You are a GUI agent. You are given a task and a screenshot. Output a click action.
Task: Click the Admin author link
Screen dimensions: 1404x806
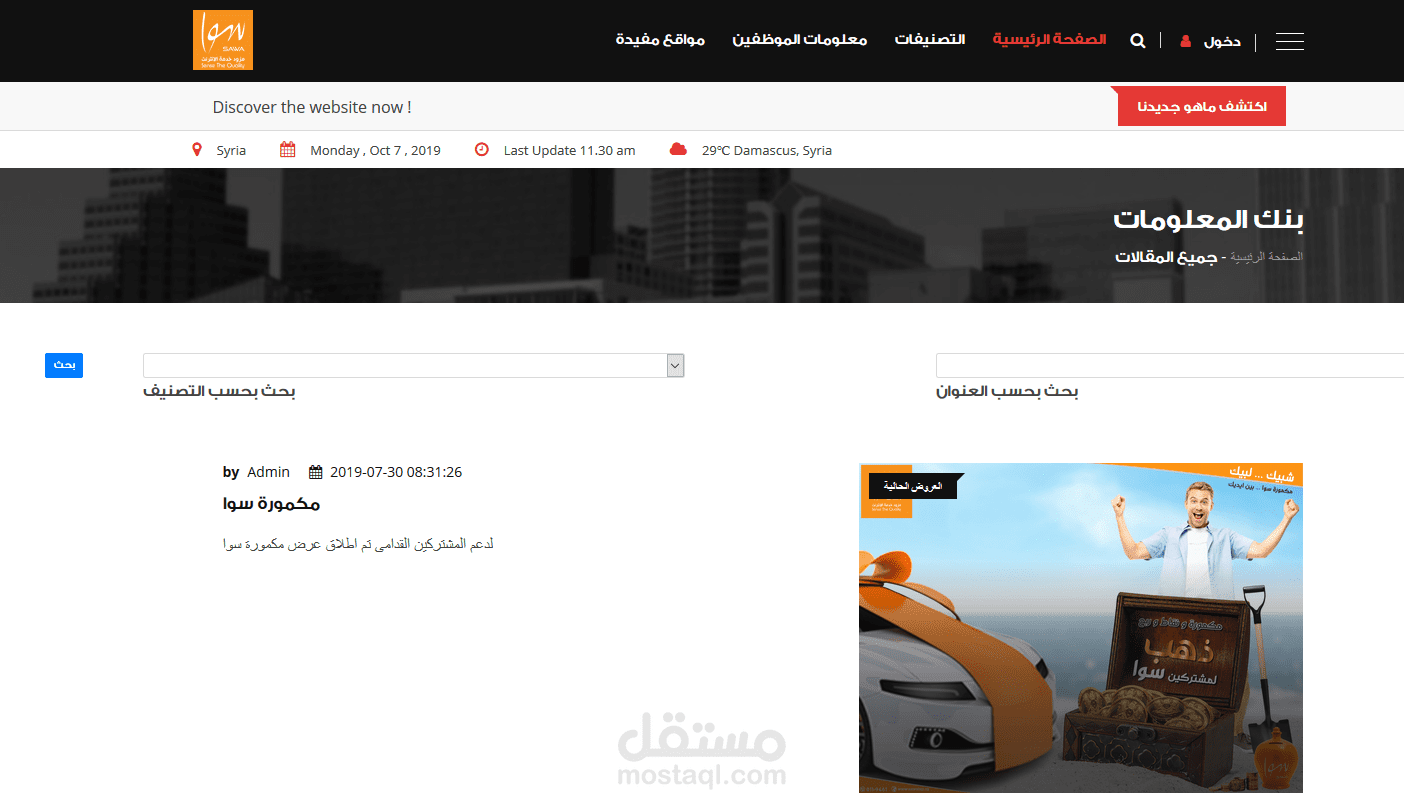(268, 472)
